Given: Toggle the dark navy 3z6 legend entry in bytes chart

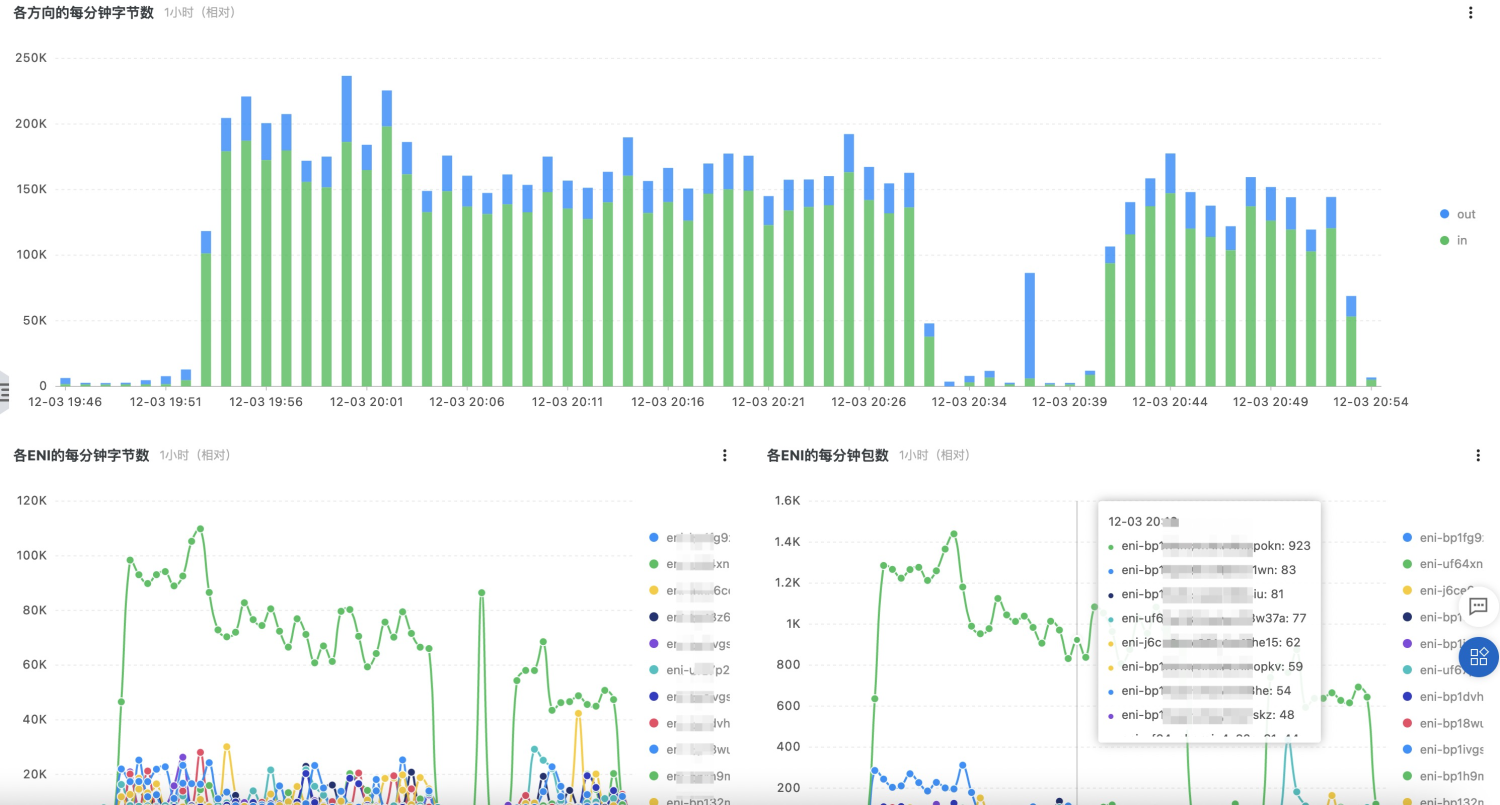Looking at the screenshot, I should pyautogui.click(x=689, y=617).
